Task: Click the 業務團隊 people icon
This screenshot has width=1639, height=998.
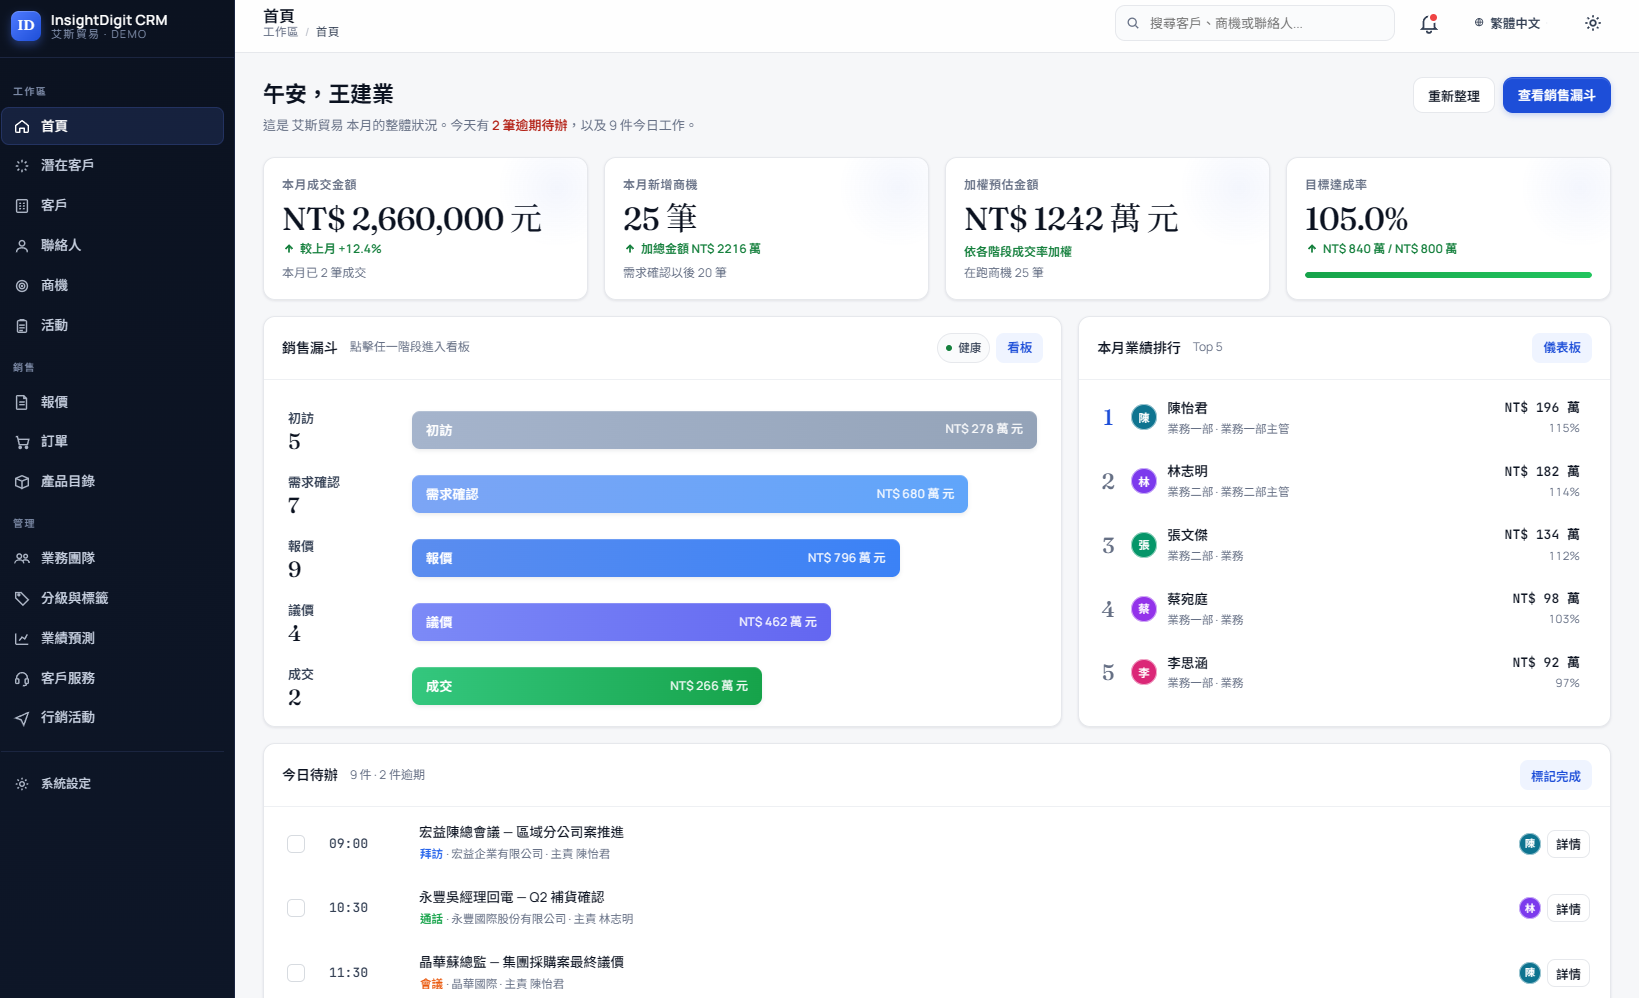Action: pyautogui.click(x=22, y=559)
